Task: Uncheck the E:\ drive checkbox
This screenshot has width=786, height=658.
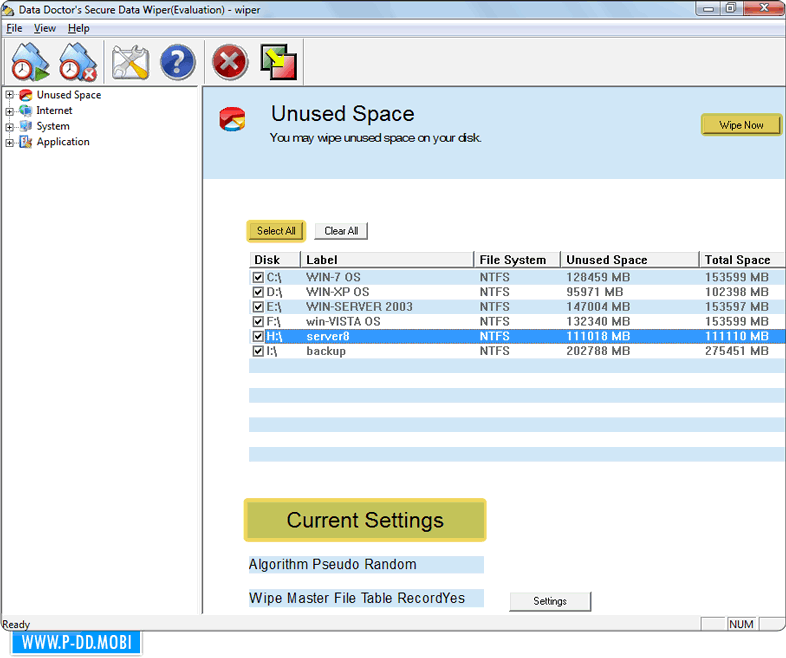Action: click(258, 307)
